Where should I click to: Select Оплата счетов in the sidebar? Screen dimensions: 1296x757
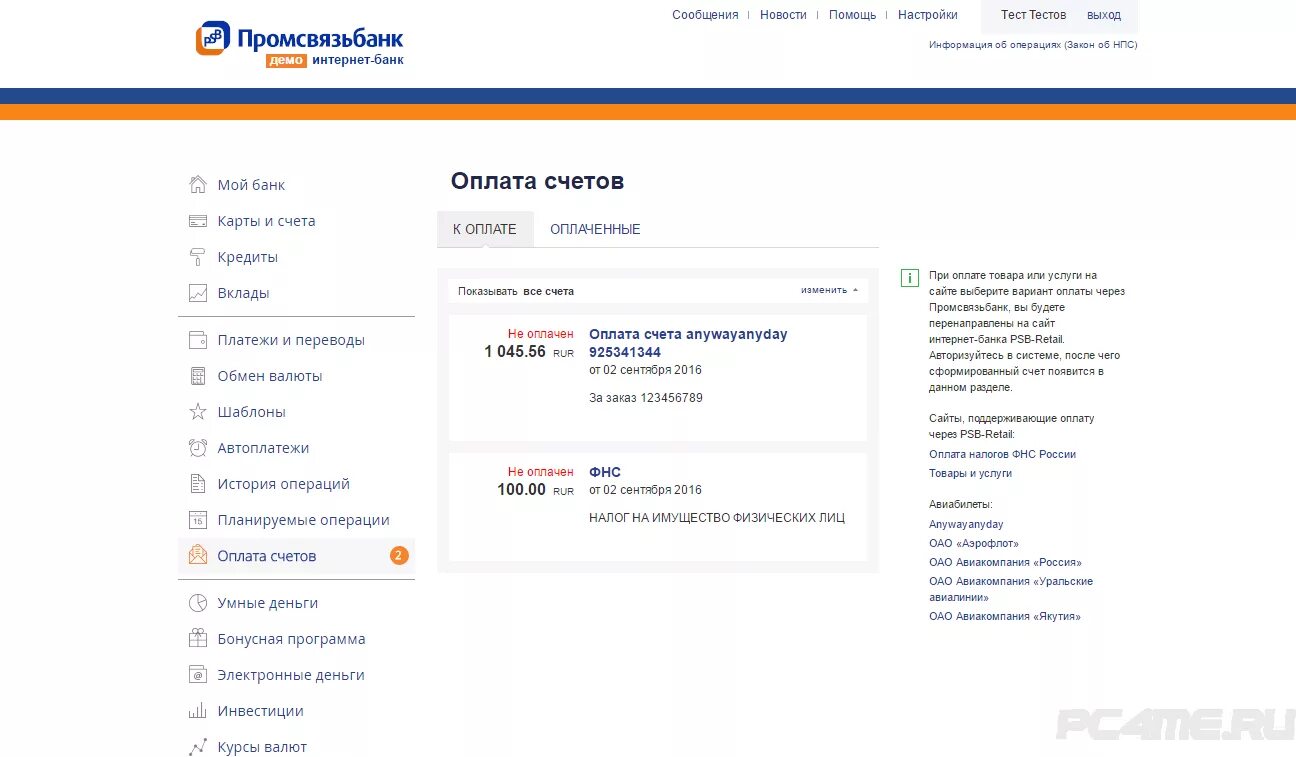pos(296,556)
